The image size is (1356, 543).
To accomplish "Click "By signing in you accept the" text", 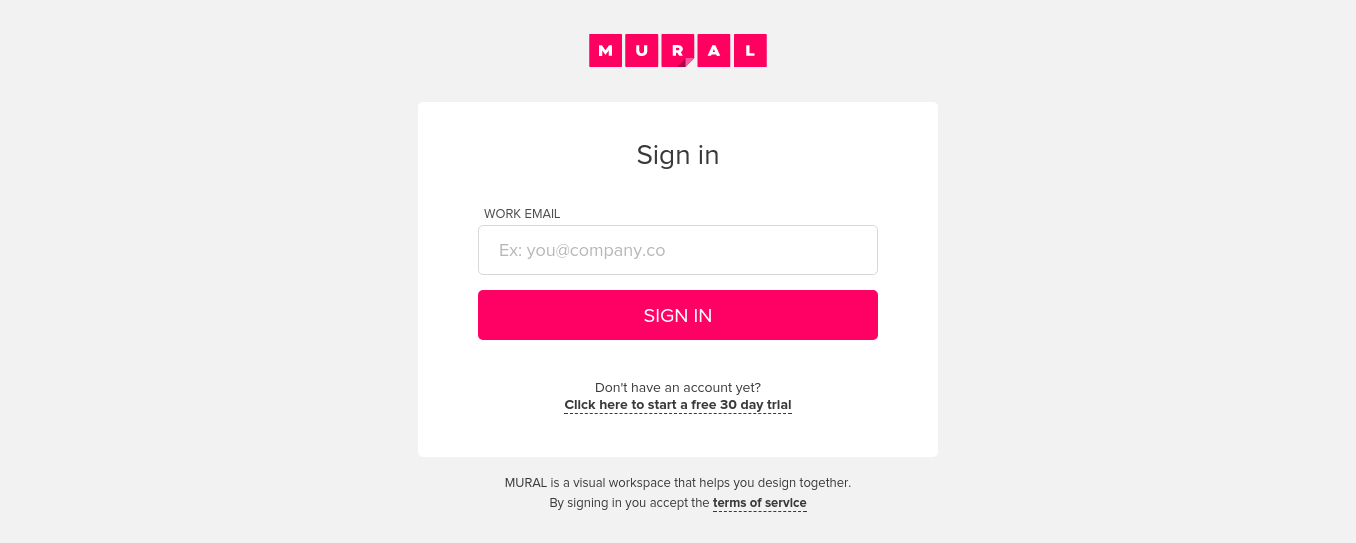I will point(629,503).
